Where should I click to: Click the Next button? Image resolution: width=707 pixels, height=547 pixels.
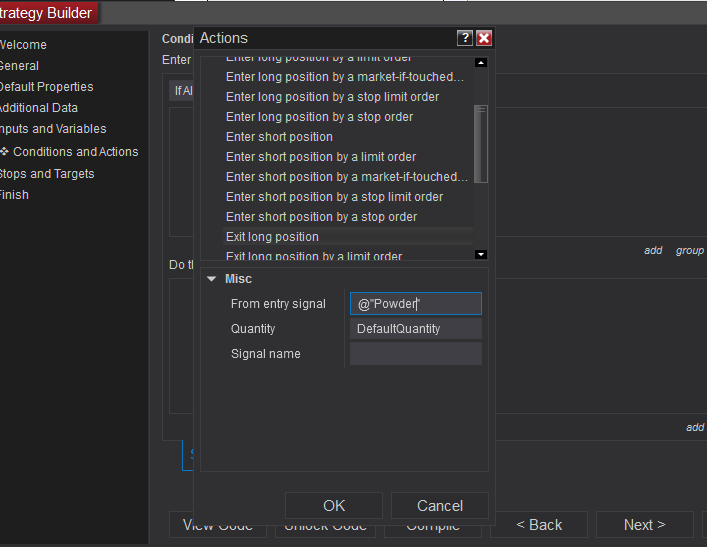644,525
